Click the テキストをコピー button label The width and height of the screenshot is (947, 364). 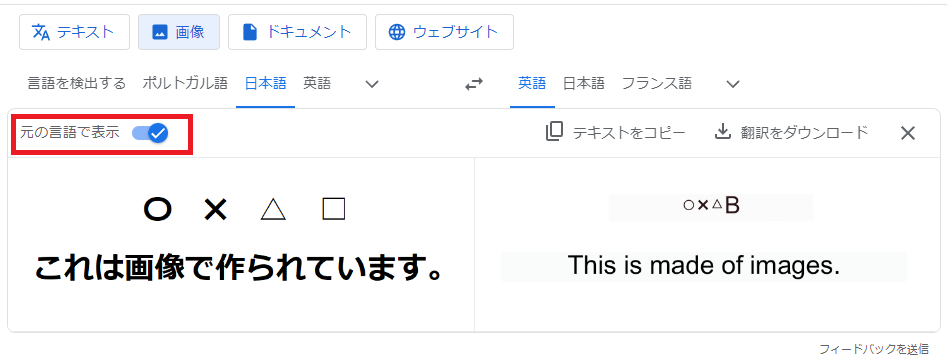point(629,132)
